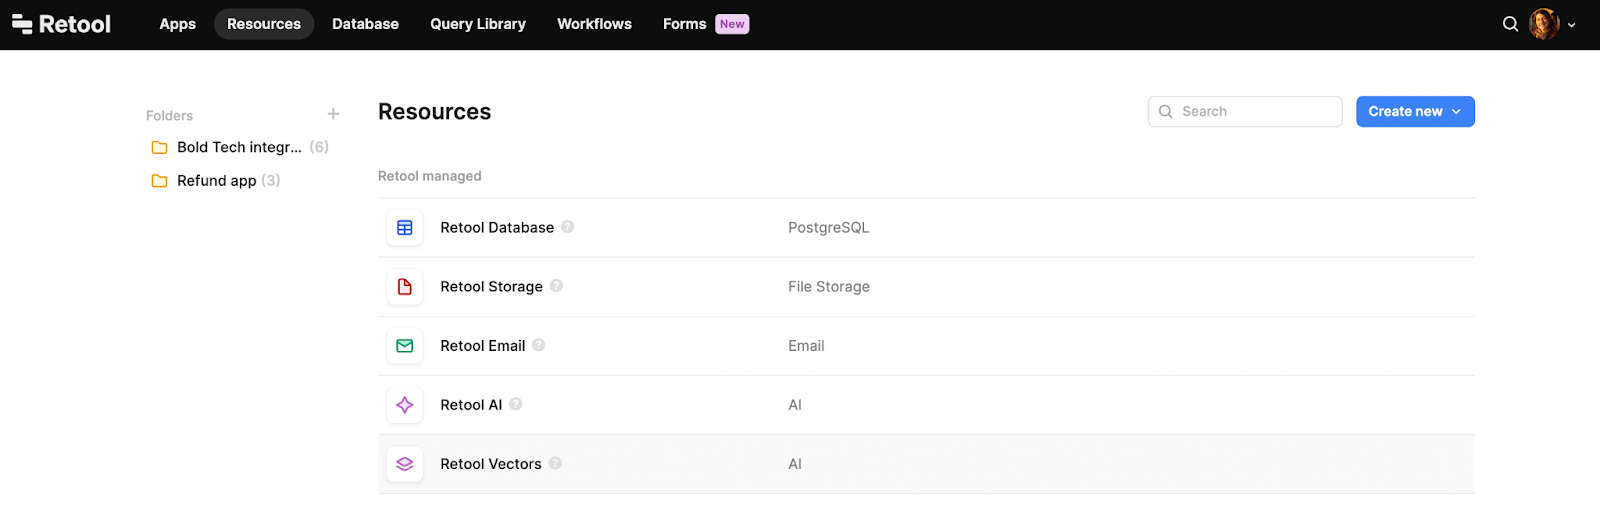1600x519 pixels.
Task: Click the Retool Vectors layers icon
Action: 405,464
